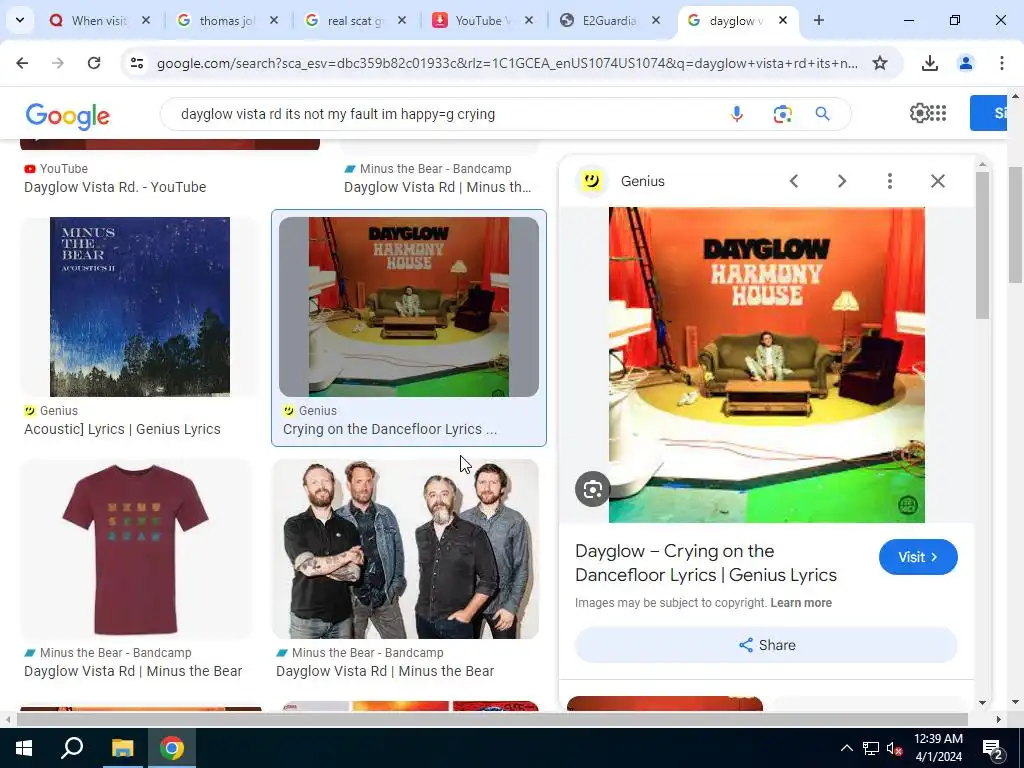The height and width of the screenshot is (768, 1024).
Task: Open File Explorer from taskbar
Action: click(122, 748)
